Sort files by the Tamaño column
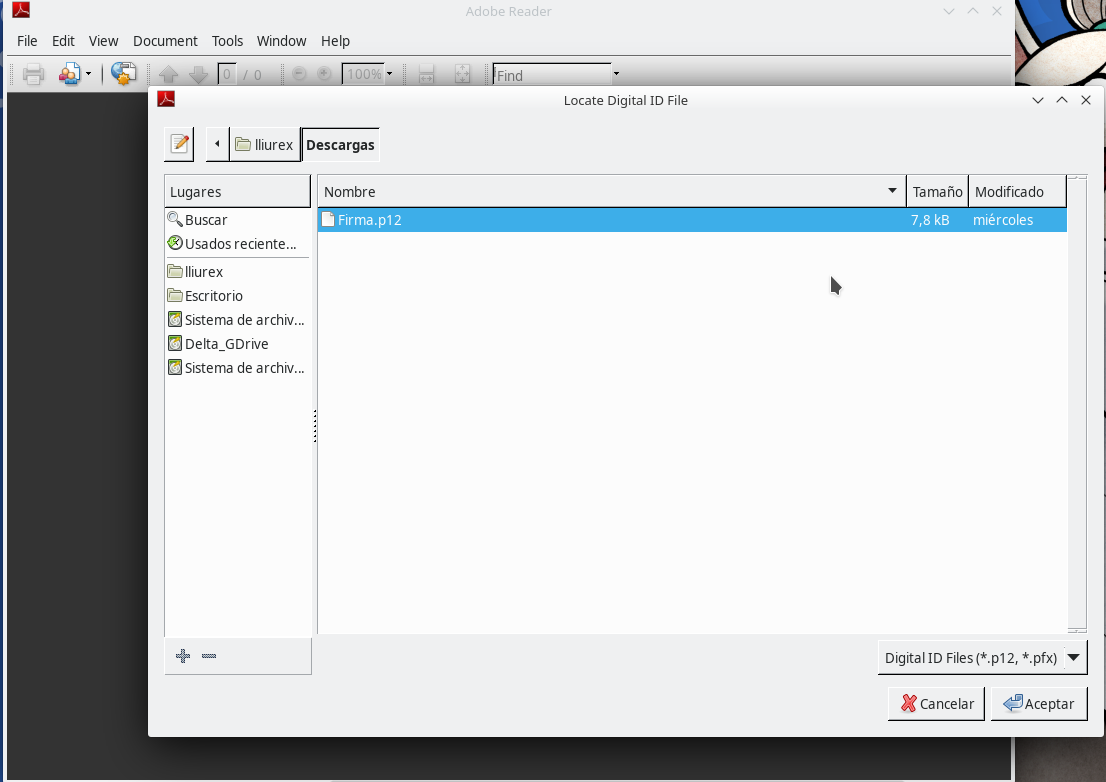 point(937,192)
